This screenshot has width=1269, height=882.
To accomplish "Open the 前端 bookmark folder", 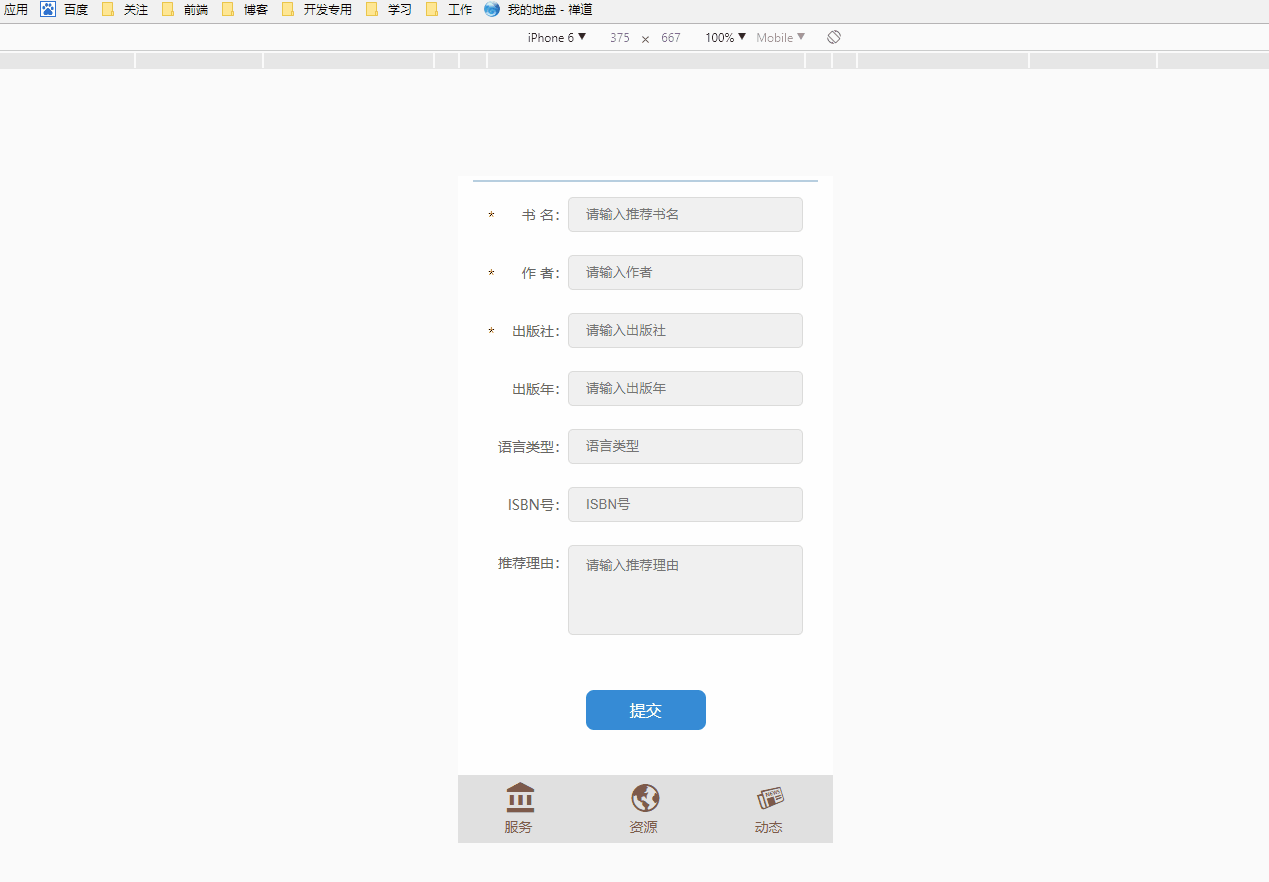I will [185, 9].
